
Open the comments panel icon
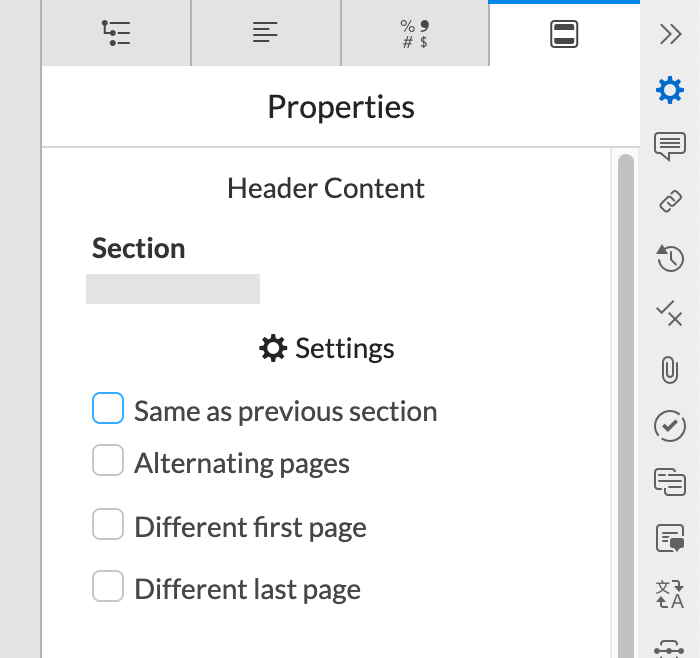click(669, 146)
